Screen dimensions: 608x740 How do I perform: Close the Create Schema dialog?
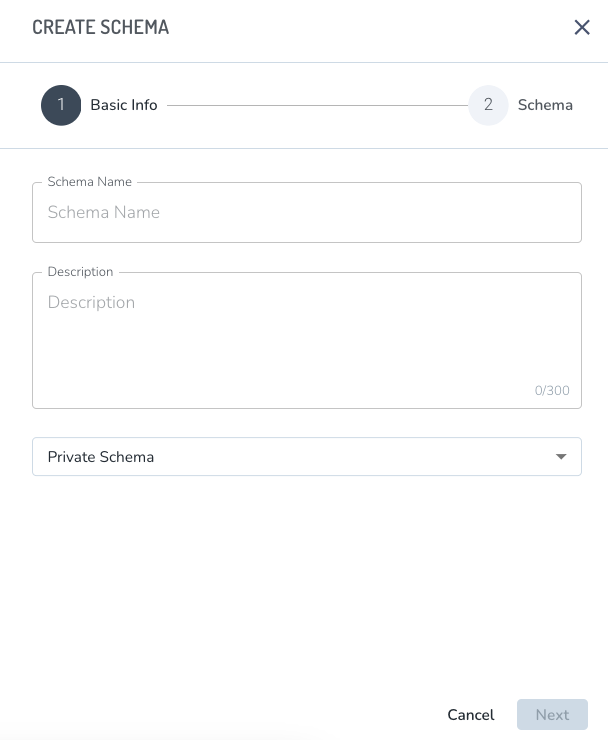582,28
